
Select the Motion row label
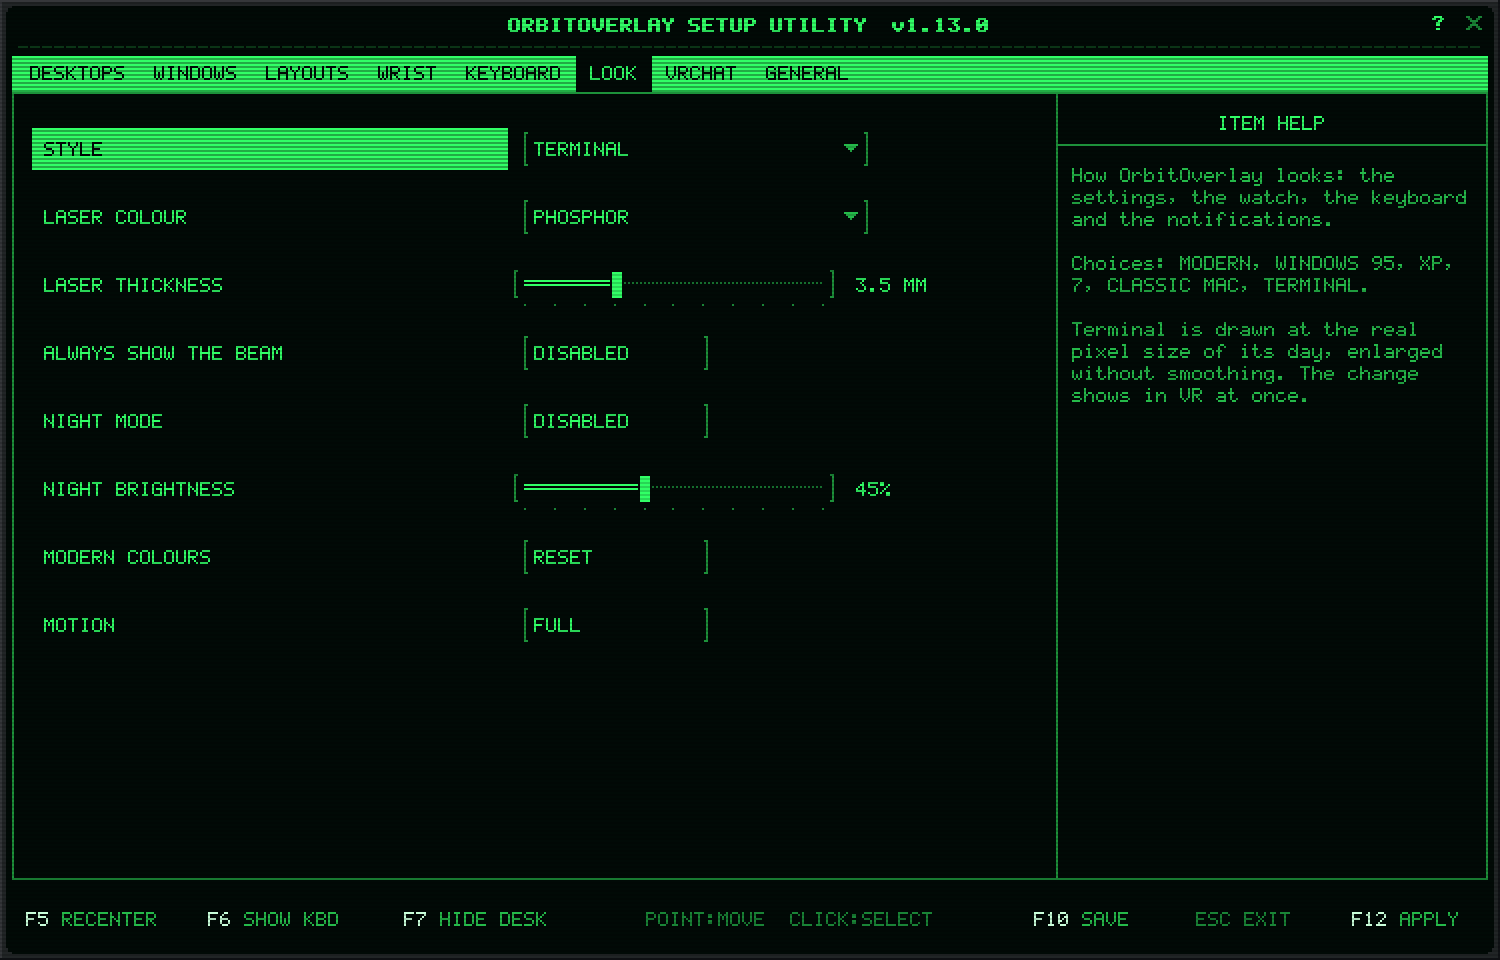click(x=79, y=625)
